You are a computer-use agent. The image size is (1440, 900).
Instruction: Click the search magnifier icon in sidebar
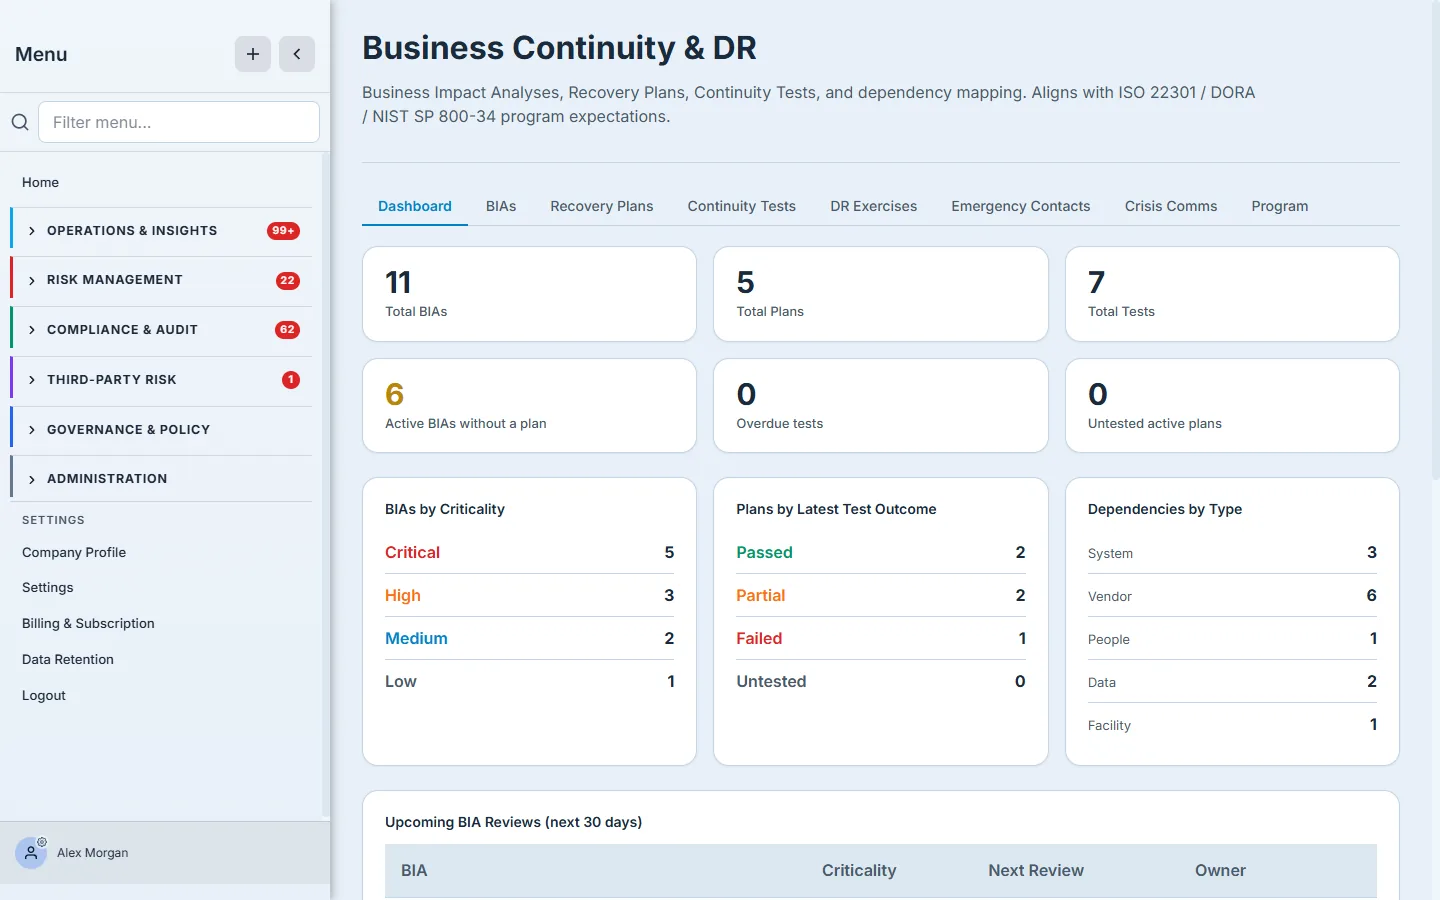[20, 122]
